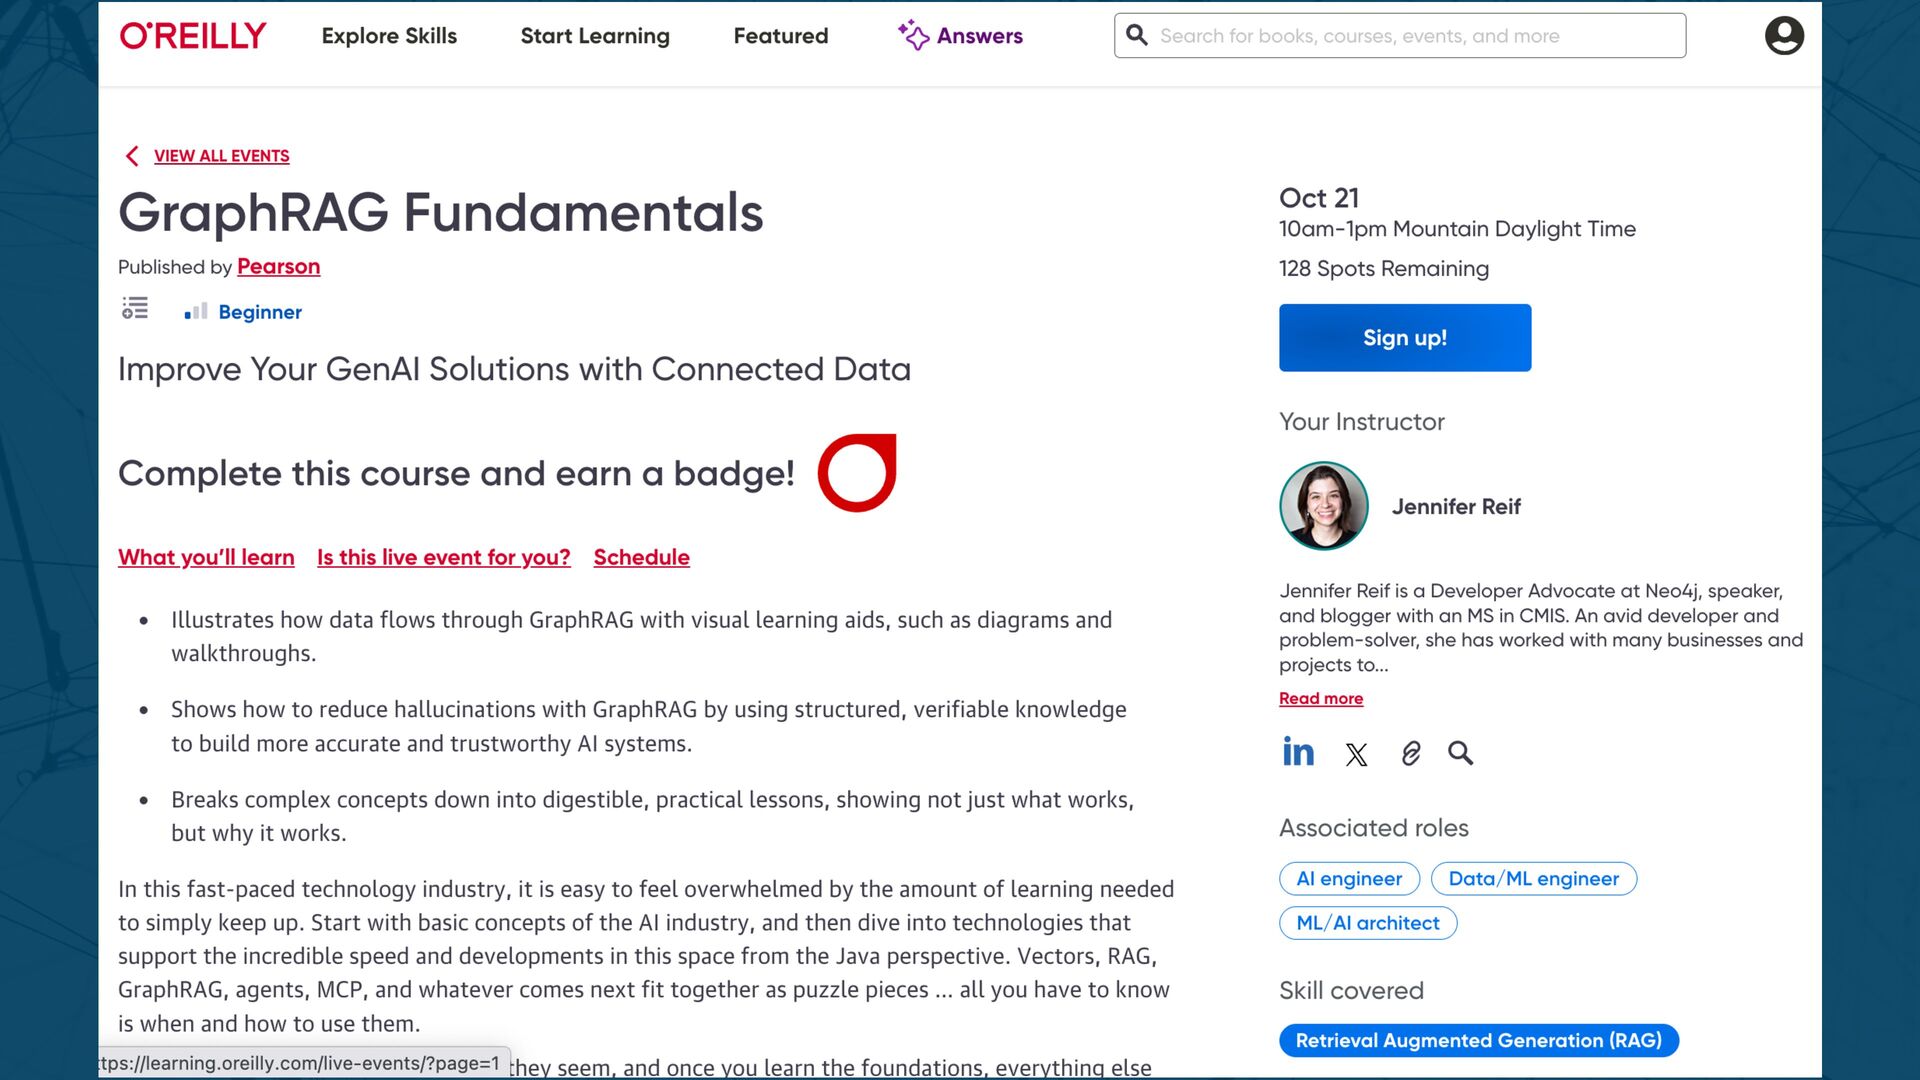The image size is (1920, 1080).
Task: Click the search books and courses field
Action: point(1400,36)
